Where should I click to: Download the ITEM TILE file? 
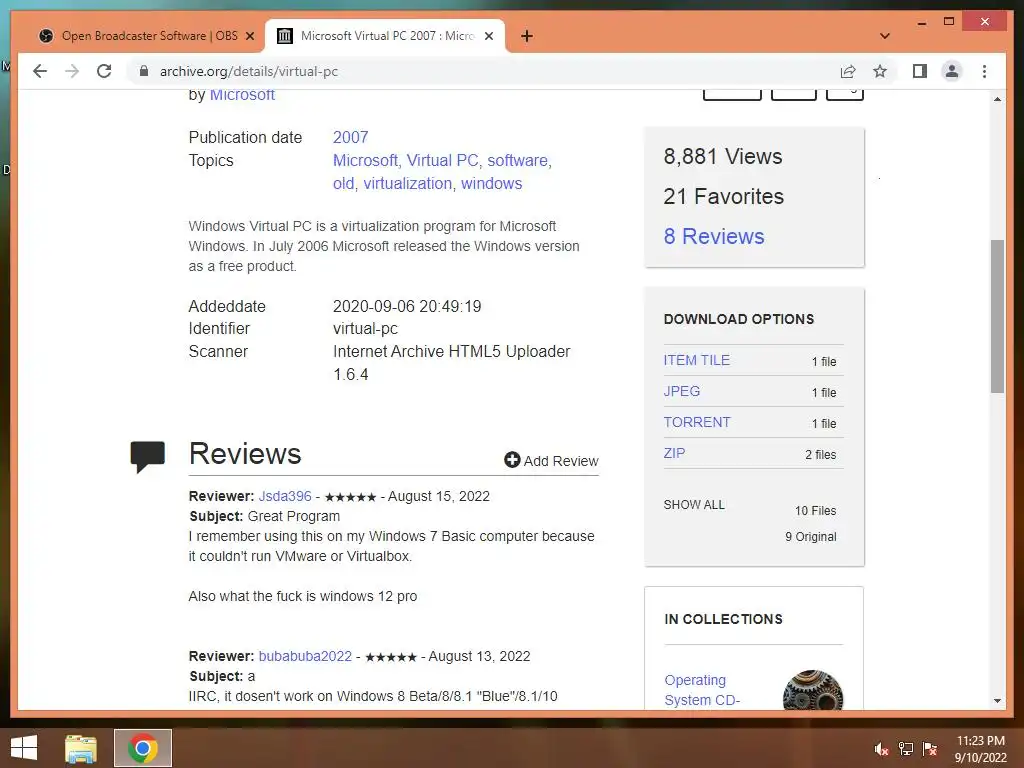tap(696, 360)
